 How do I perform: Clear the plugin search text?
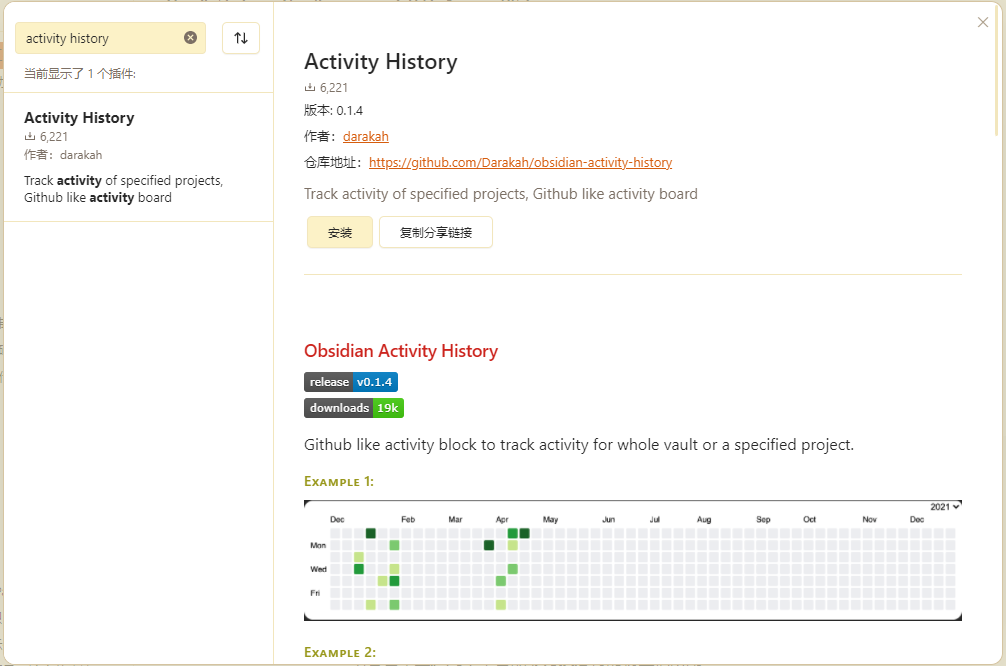(191, 38)
